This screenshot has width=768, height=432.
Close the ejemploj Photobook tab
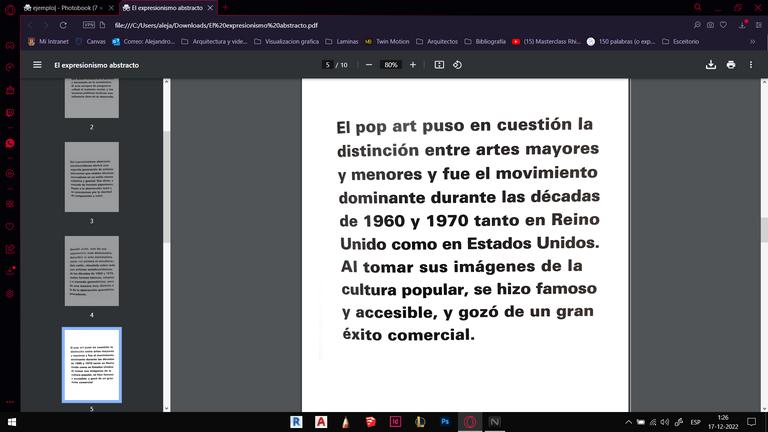tap(111, 8)
